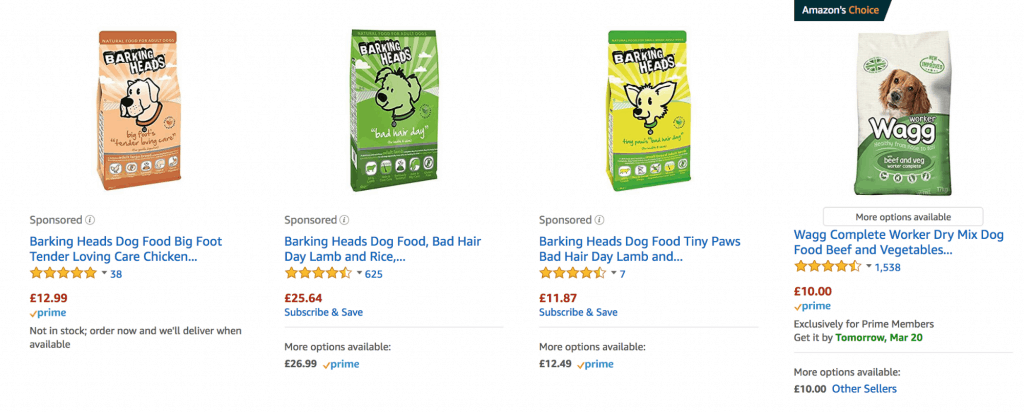This screenshot has width=1024, height=412.
Task: Click the Sponsored info icon on Bad Hair Day listing
Action: pos(346,220)
